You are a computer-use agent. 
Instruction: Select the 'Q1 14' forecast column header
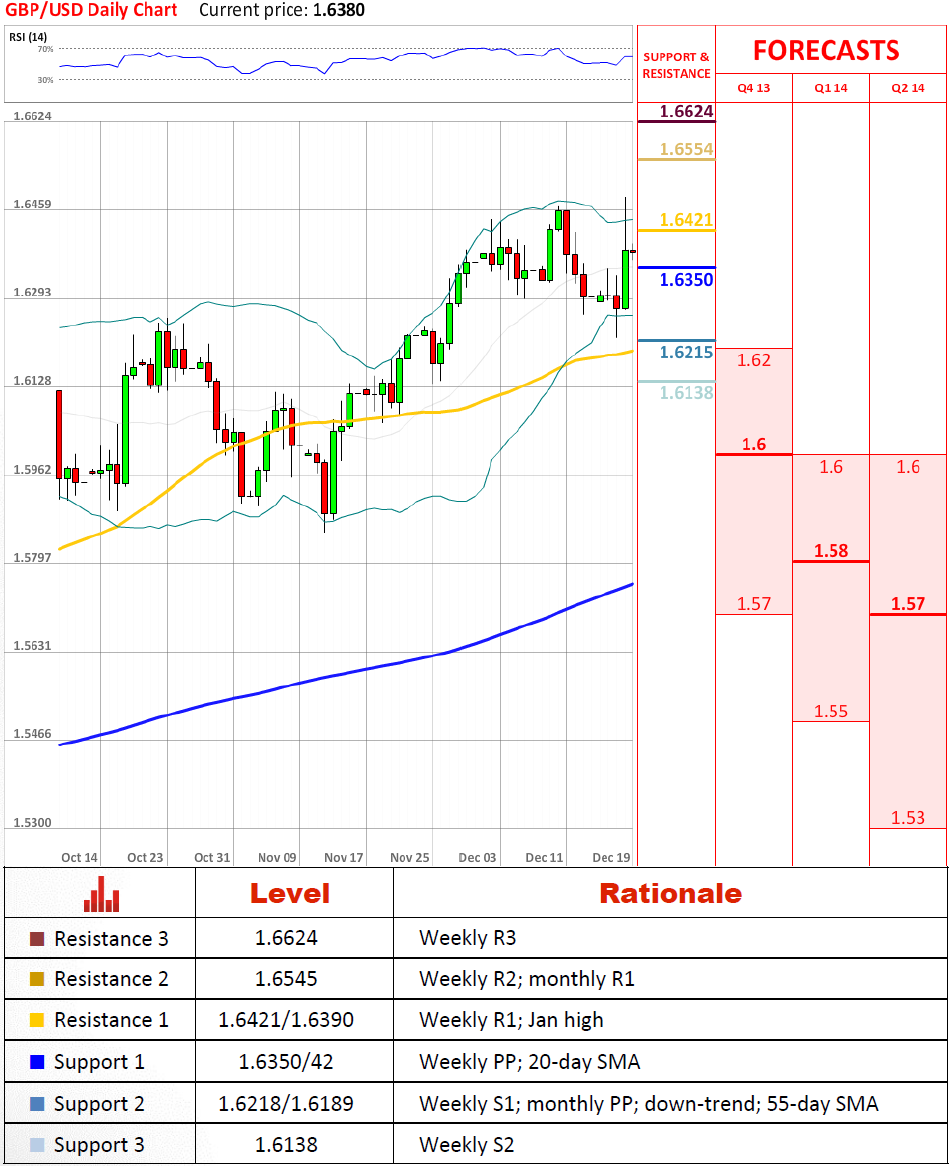[x=831, y=88]
